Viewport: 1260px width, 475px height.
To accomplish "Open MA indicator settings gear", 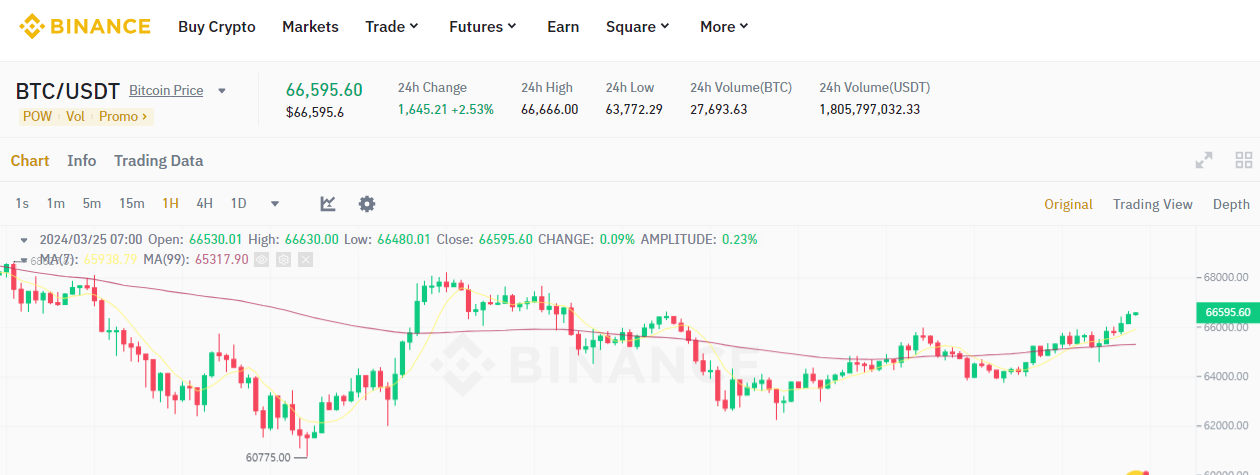I will (283, 259).
